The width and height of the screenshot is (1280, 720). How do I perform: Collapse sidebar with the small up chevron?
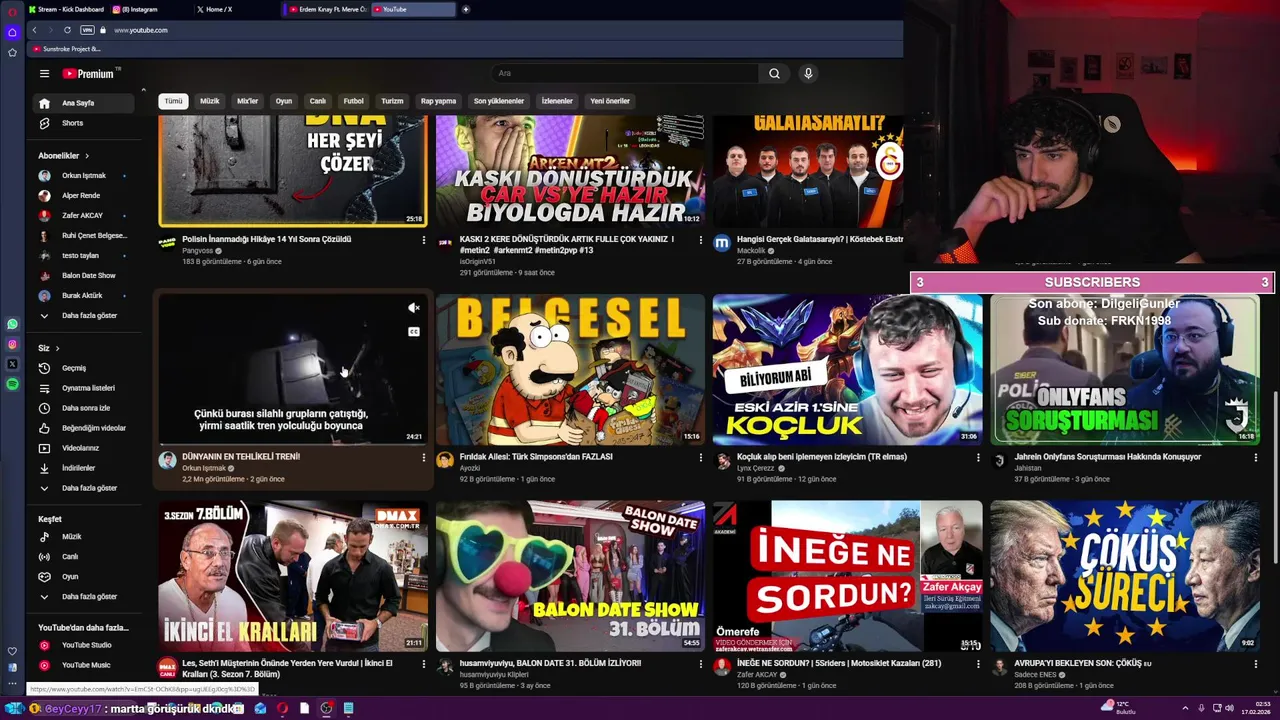pyautogui.click(x=143, y=90)
